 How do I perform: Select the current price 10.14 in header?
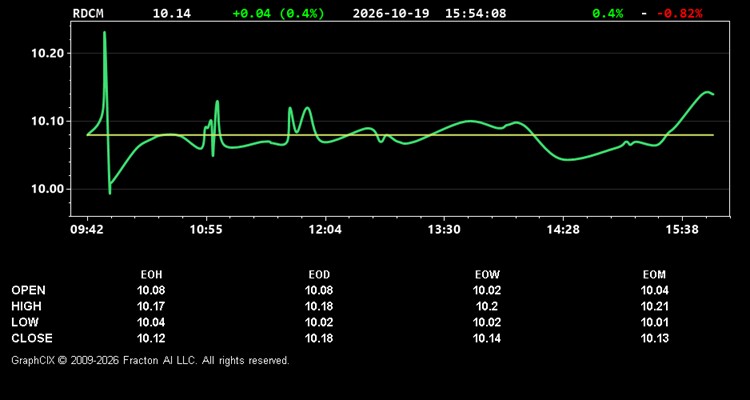click(172, 13)
